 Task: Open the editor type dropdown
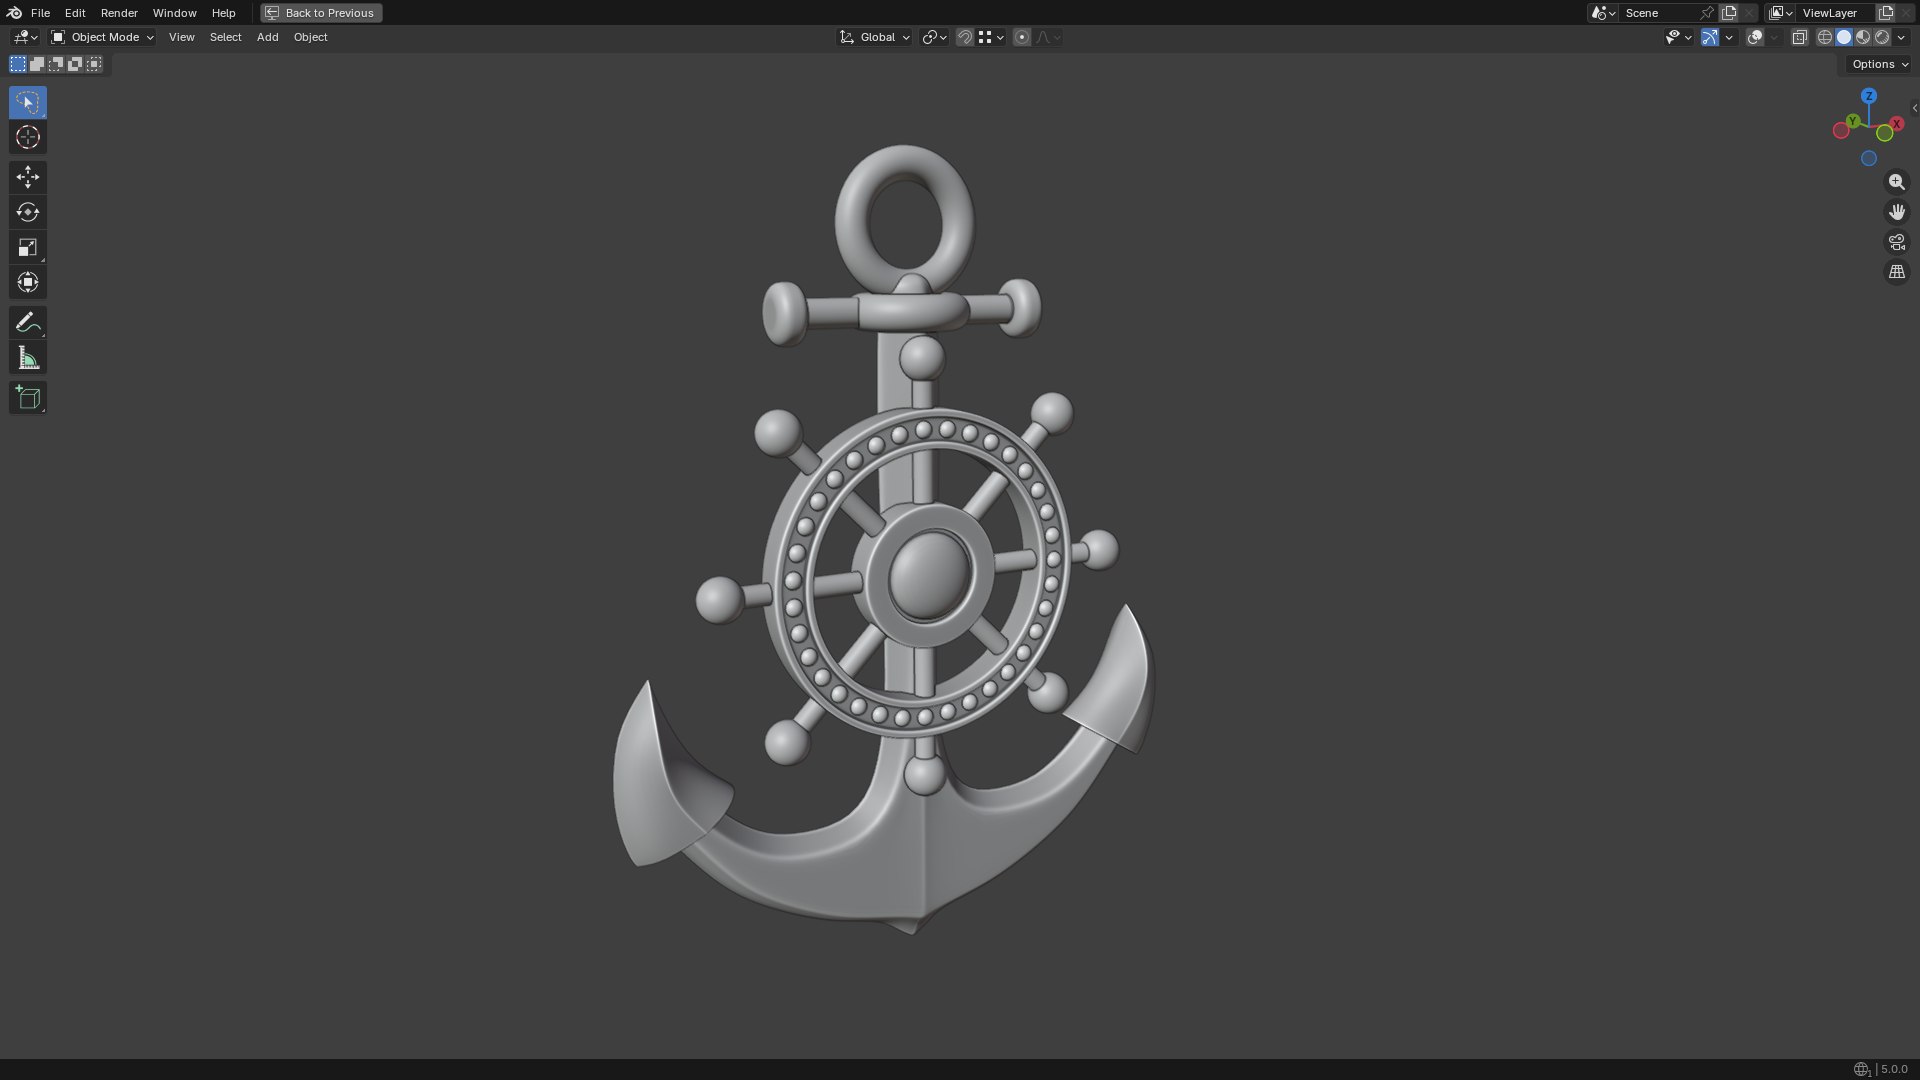(x=25, y=37)
